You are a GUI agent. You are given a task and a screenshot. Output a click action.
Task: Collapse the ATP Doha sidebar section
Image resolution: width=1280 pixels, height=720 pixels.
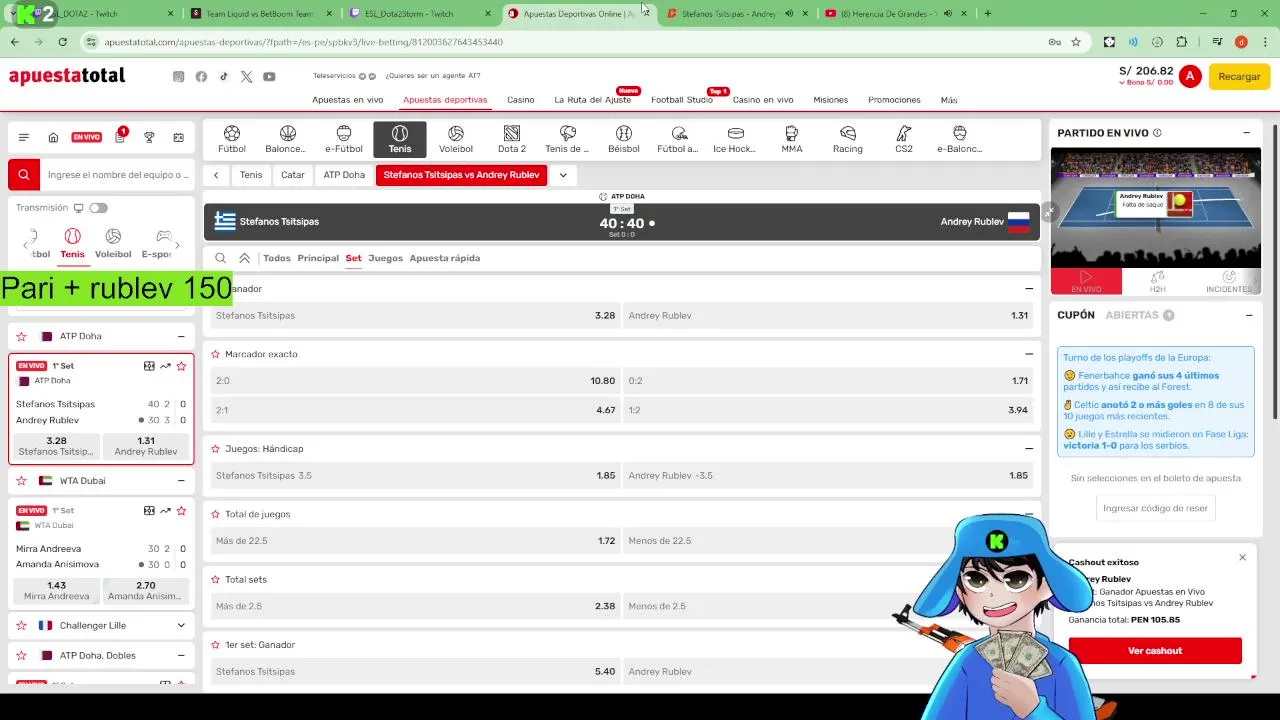click(x=181, y=337)
